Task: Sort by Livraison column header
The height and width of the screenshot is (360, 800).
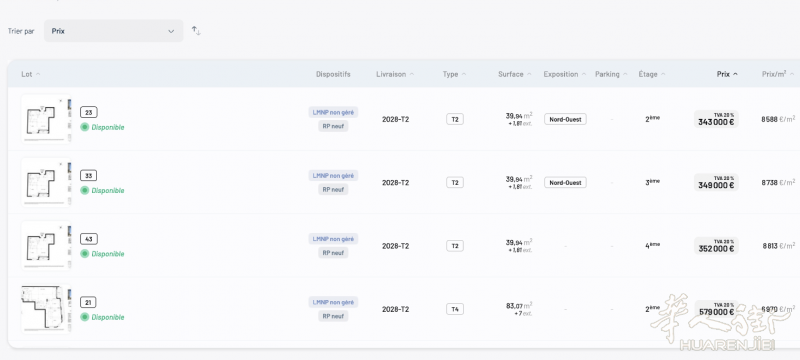Action: 395,74
